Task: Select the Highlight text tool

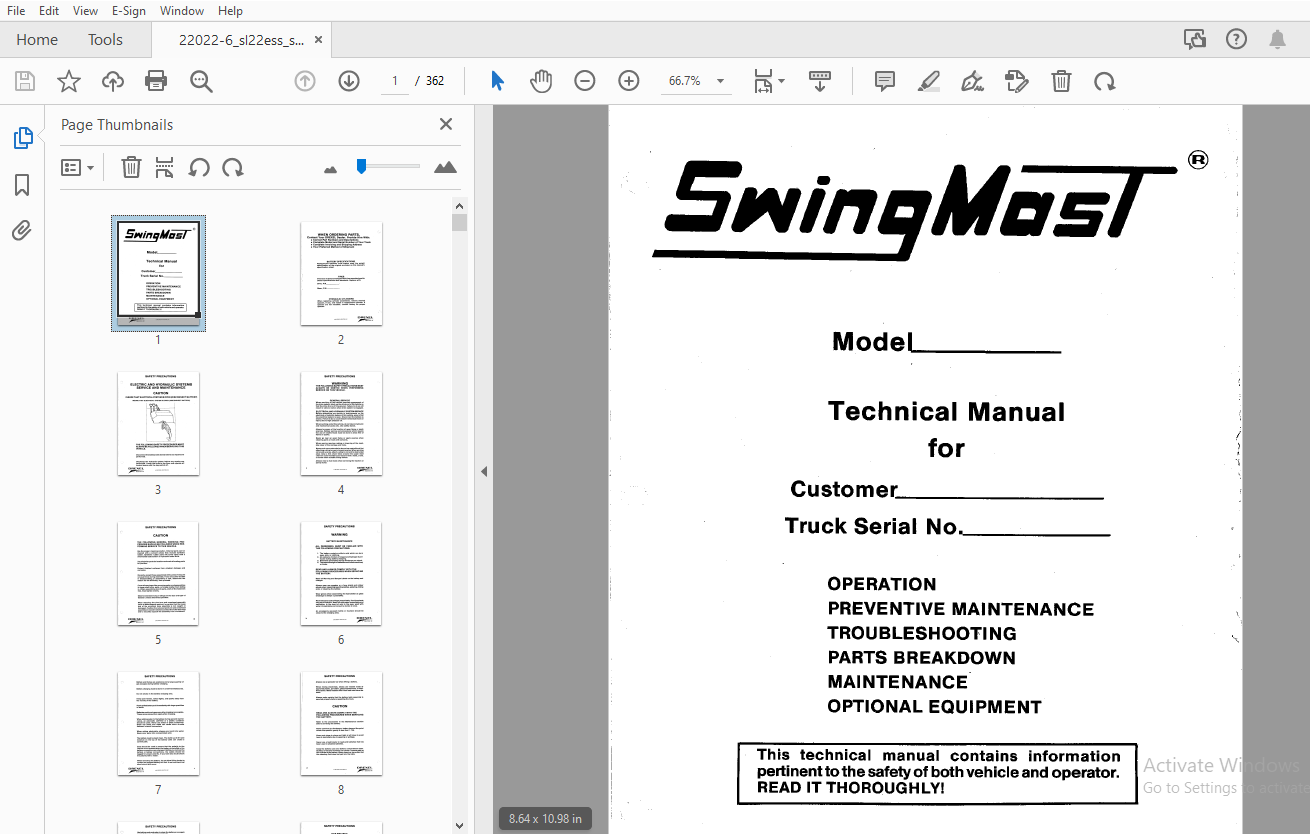Action: pos(929,81)
